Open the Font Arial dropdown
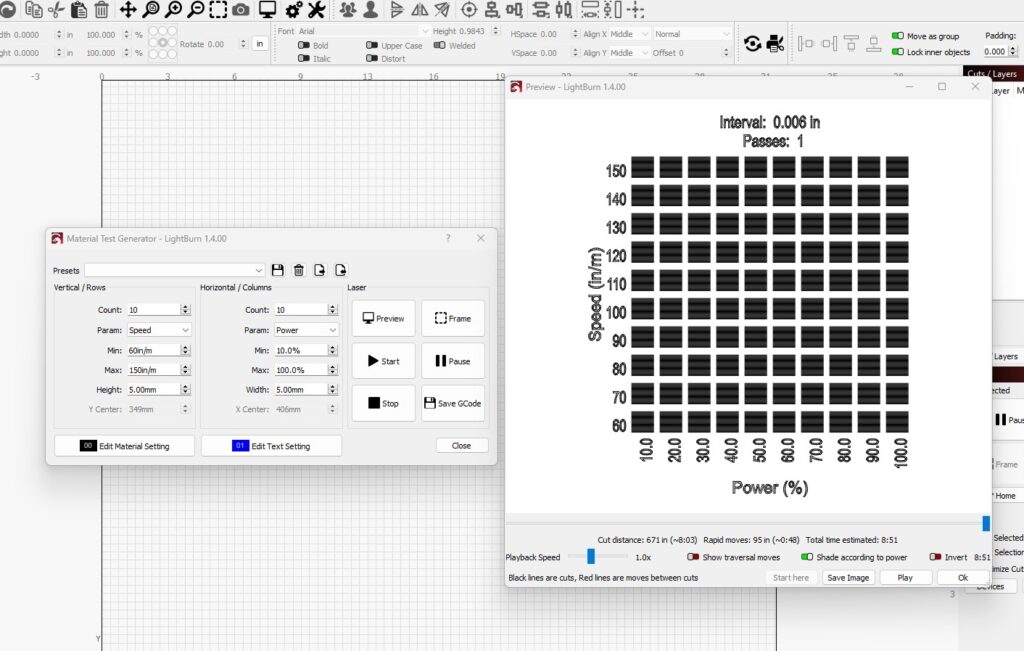This screenshot has height=651, width=1024. pos(364,31)
